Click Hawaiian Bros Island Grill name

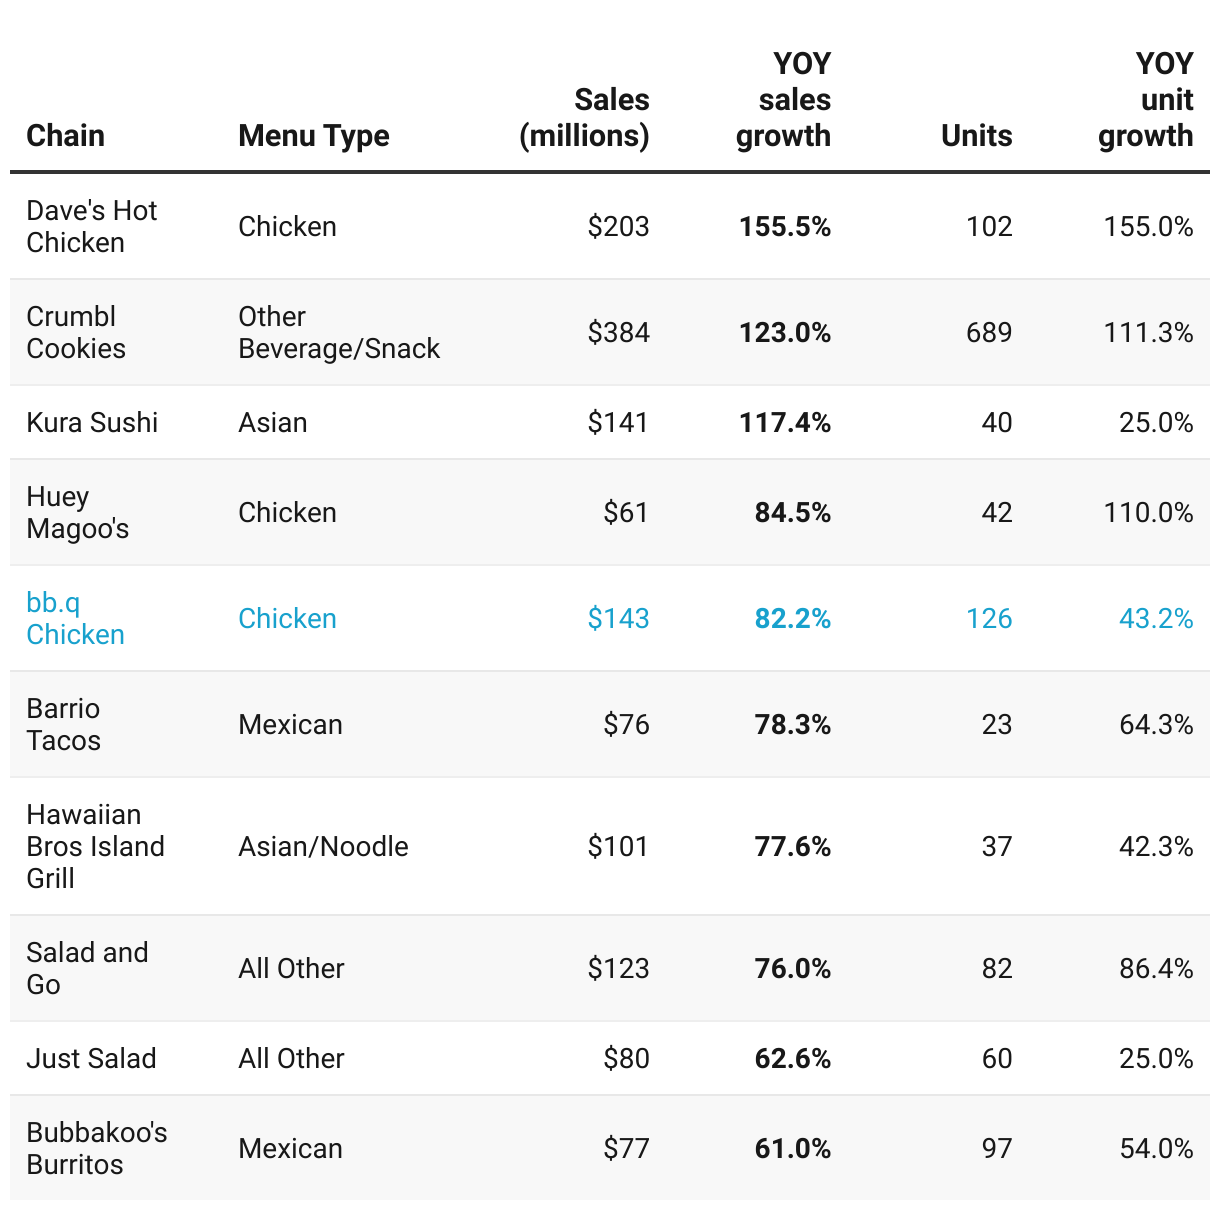(95, 846)
